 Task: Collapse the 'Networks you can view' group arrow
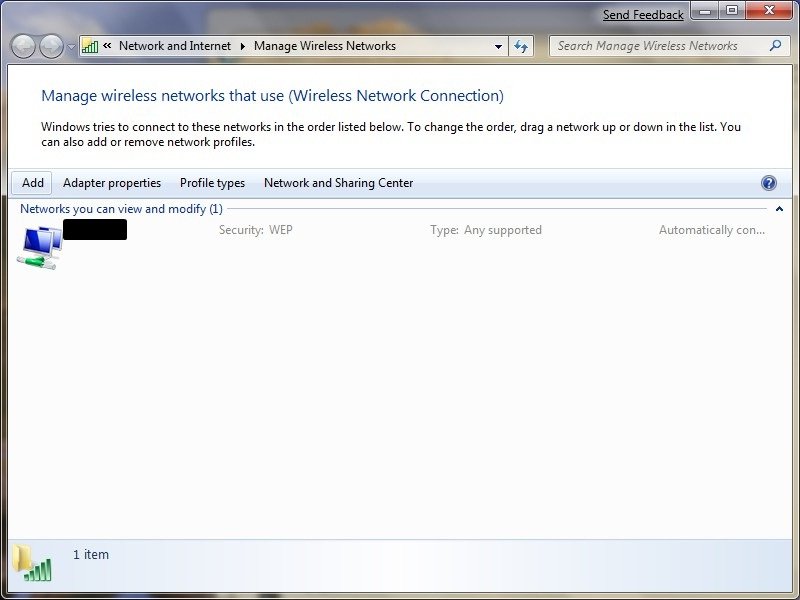pos(779,209)
